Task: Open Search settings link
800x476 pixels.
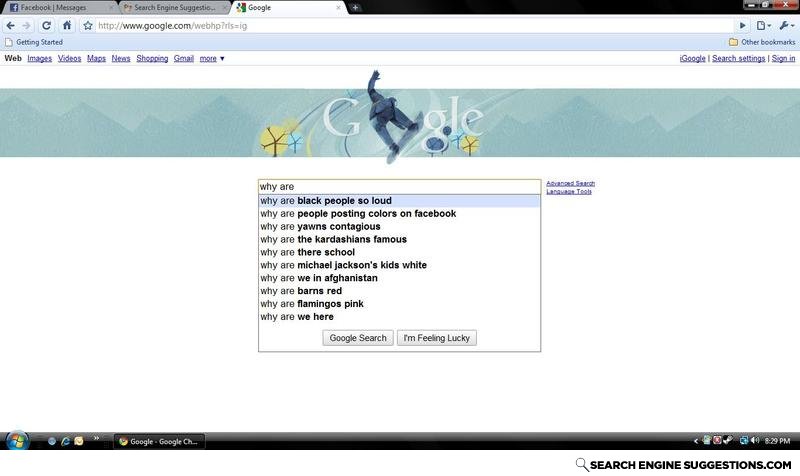Action: [x=738, y=58]
